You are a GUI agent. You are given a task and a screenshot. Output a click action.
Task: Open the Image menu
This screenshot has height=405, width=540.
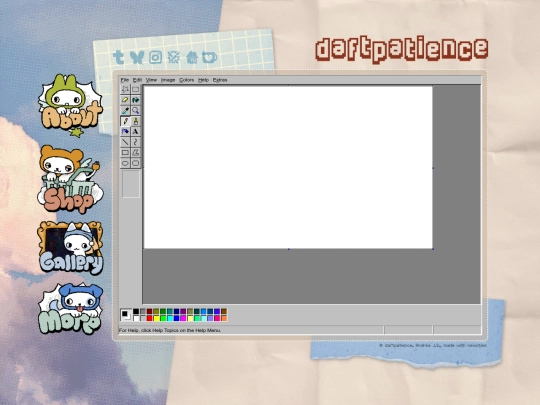point(168,80)
